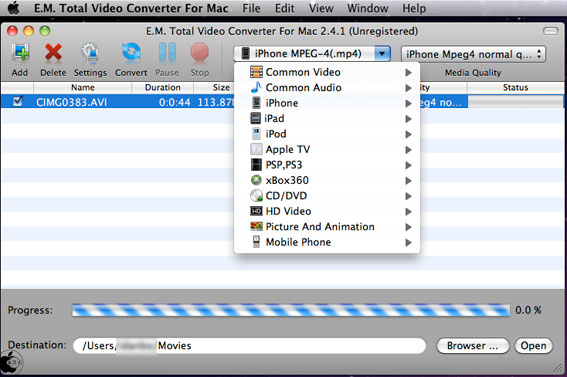Open the Window menu

click(368, 8)
